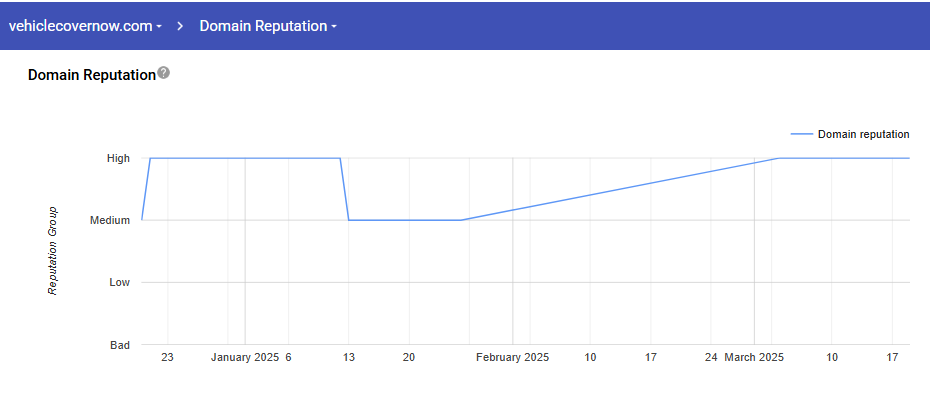930x404 pixels.
Task: Click the chart line where it reaches High in March
Action: (777, 158)
